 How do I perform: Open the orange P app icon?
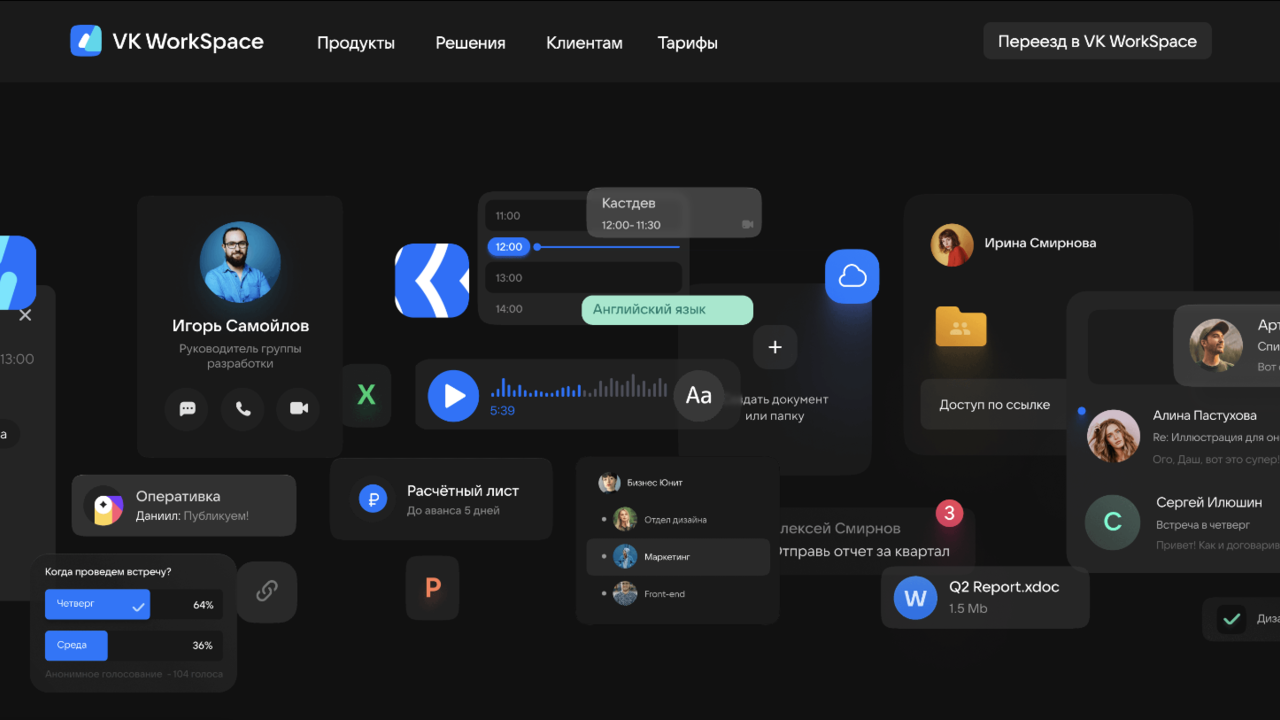432,588
